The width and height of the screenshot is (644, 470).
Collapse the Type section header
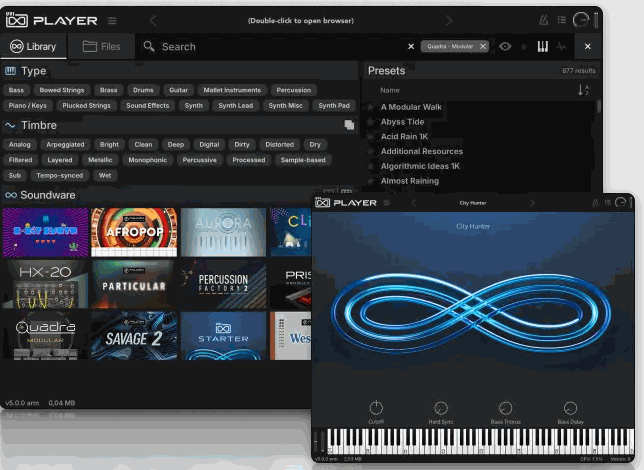[180, 71]
